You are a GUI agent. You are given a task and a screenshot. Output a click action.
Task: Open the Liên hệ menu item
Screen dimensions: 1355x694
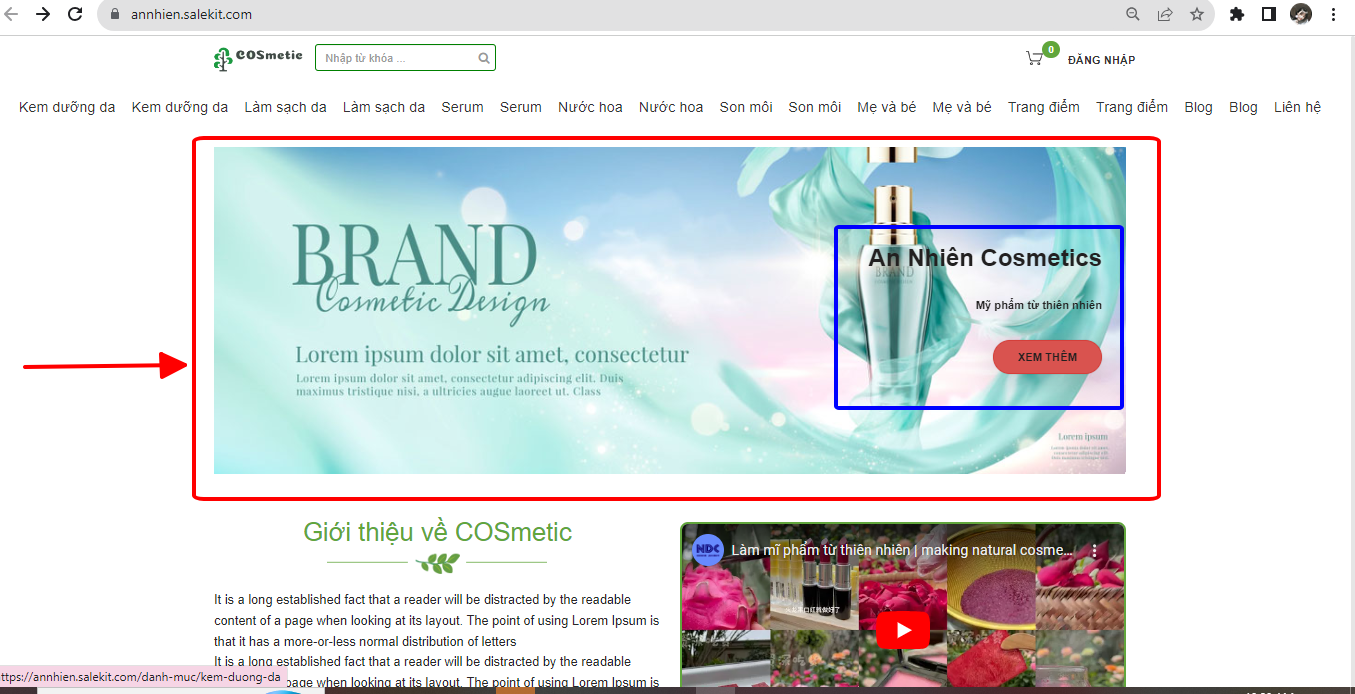[x=1297, y=107]
